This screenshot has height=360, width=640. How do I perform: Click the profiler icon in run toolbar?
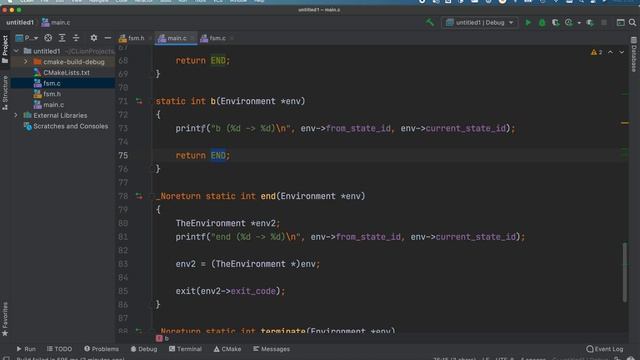coord(569,23)
